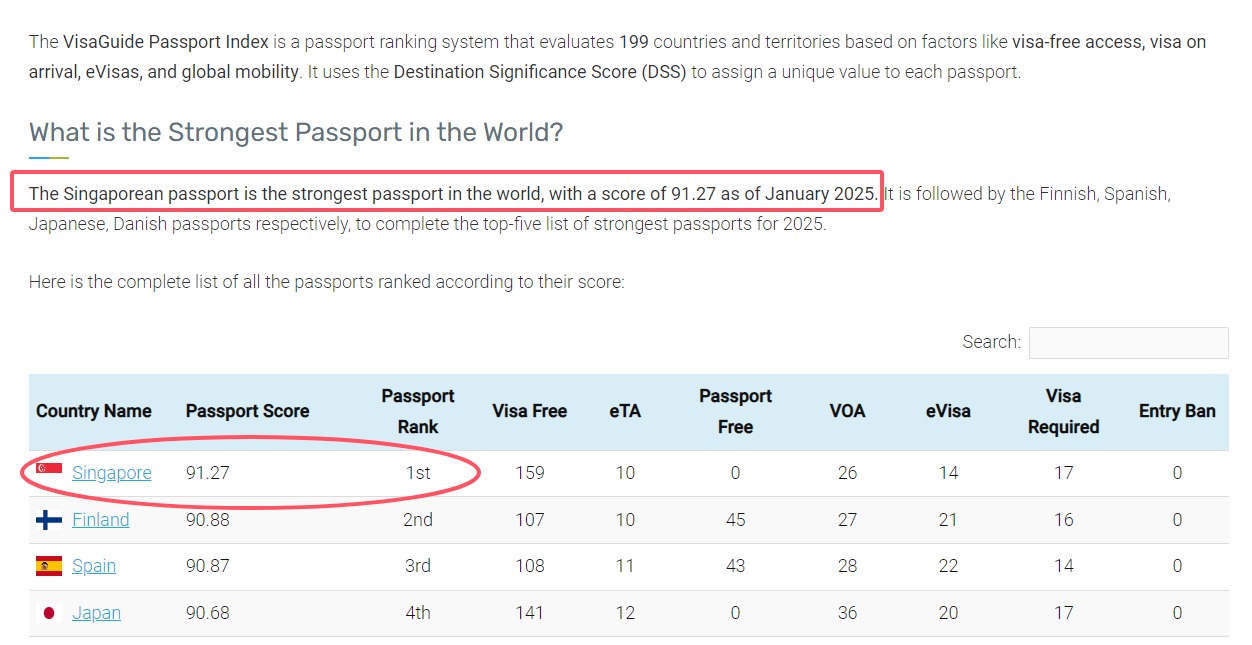
Task: Follow the Spain country link
Action: pos(94,566)
